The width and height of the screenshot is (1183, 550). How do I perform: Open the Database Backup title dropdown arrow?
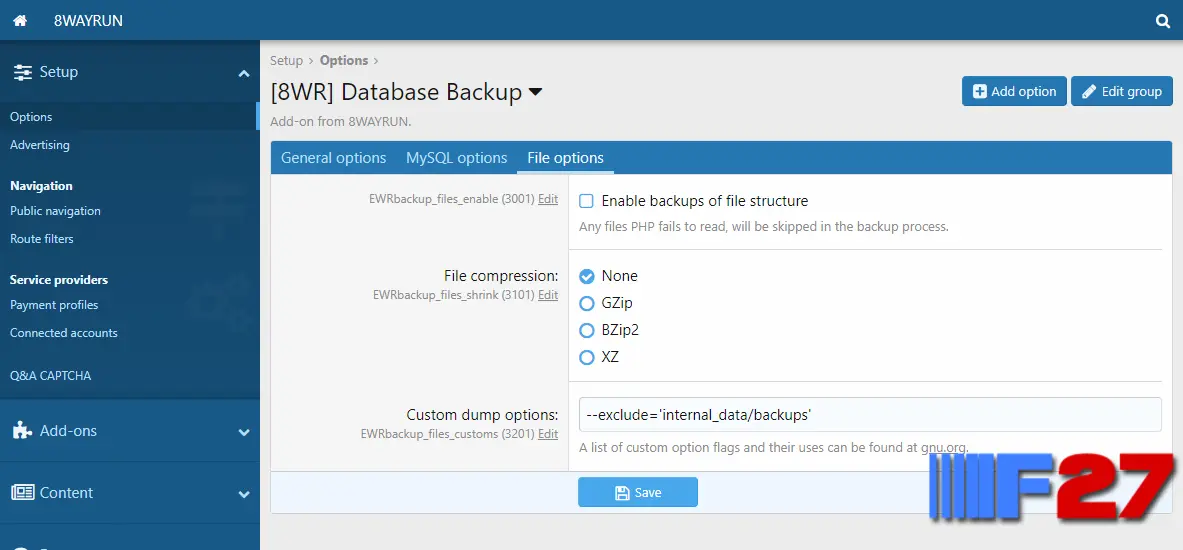535,92
